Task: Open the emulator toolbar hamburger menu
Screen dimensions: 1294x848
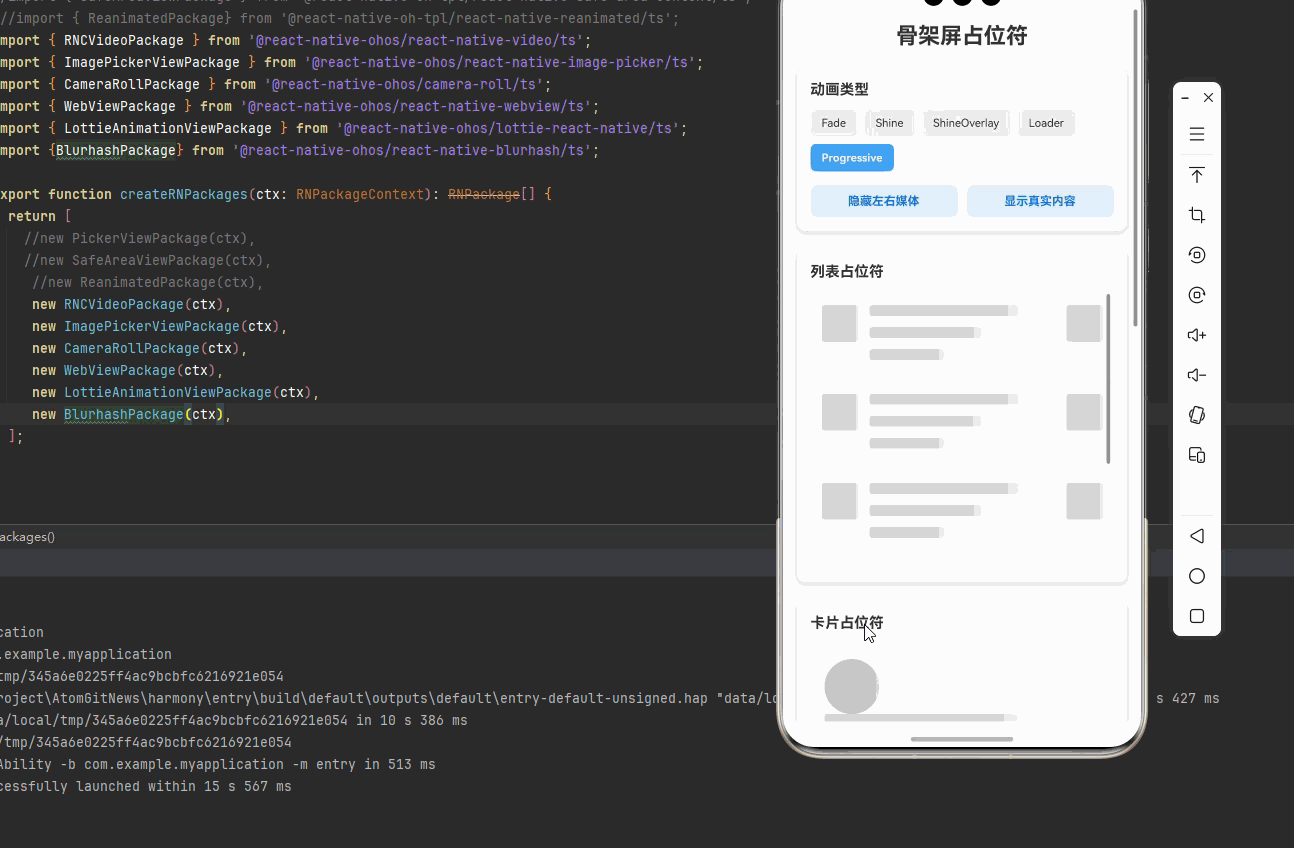Action: [x=1197, y=134]
